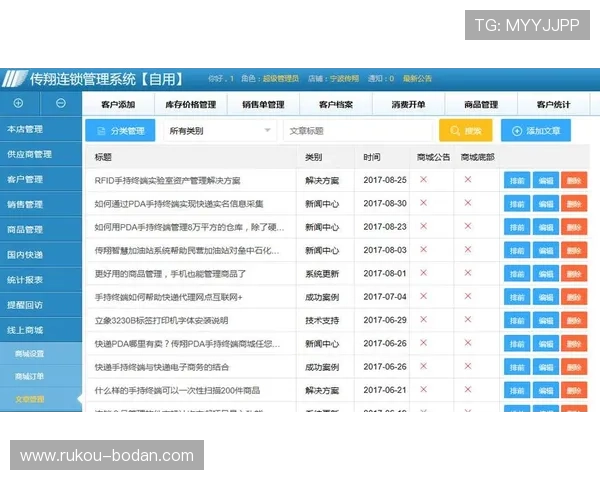The height and width of the screenshot is (480, 600).
Task: Click the 标题 column header
Action: 103,157
